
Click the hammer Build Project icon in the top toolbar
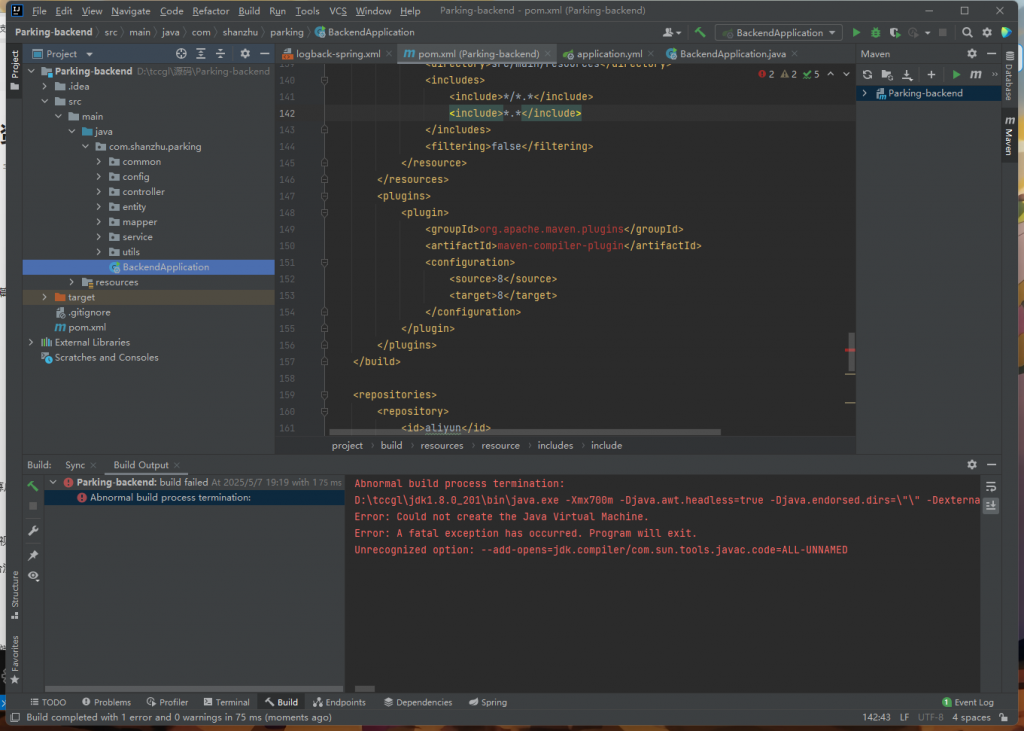tap(701, 33)
